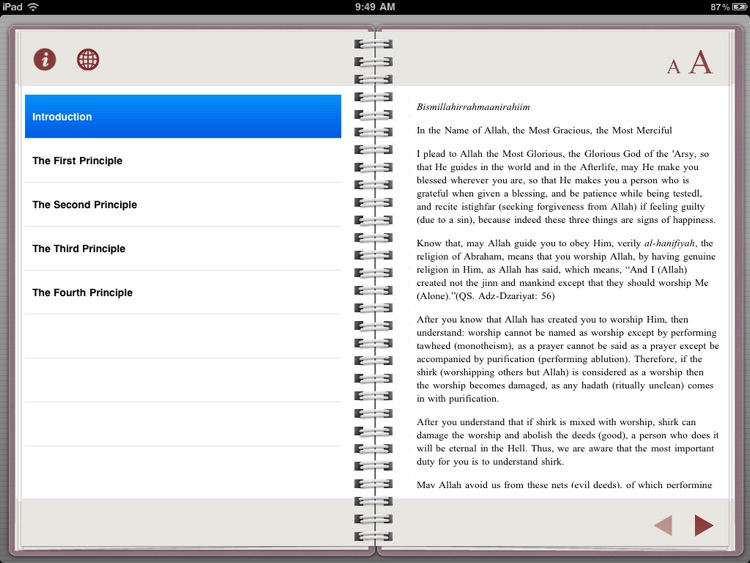Decrease font size with small A
The image size is (750, 563).
[673, 66]
